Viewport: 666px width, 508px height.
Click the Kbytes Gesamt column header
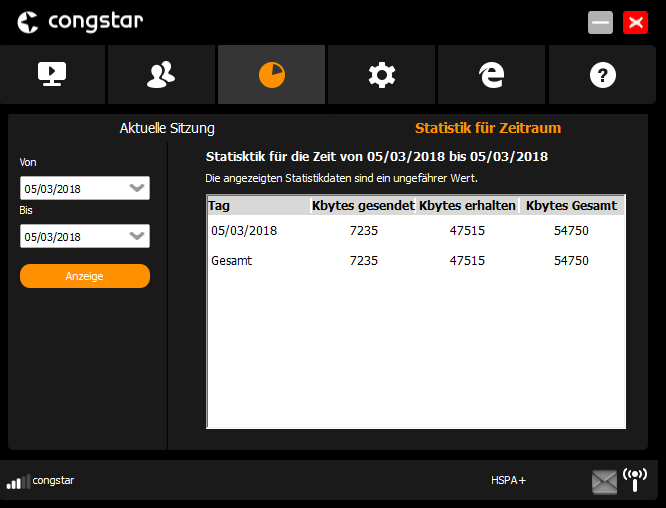click(x=572, y=206)
